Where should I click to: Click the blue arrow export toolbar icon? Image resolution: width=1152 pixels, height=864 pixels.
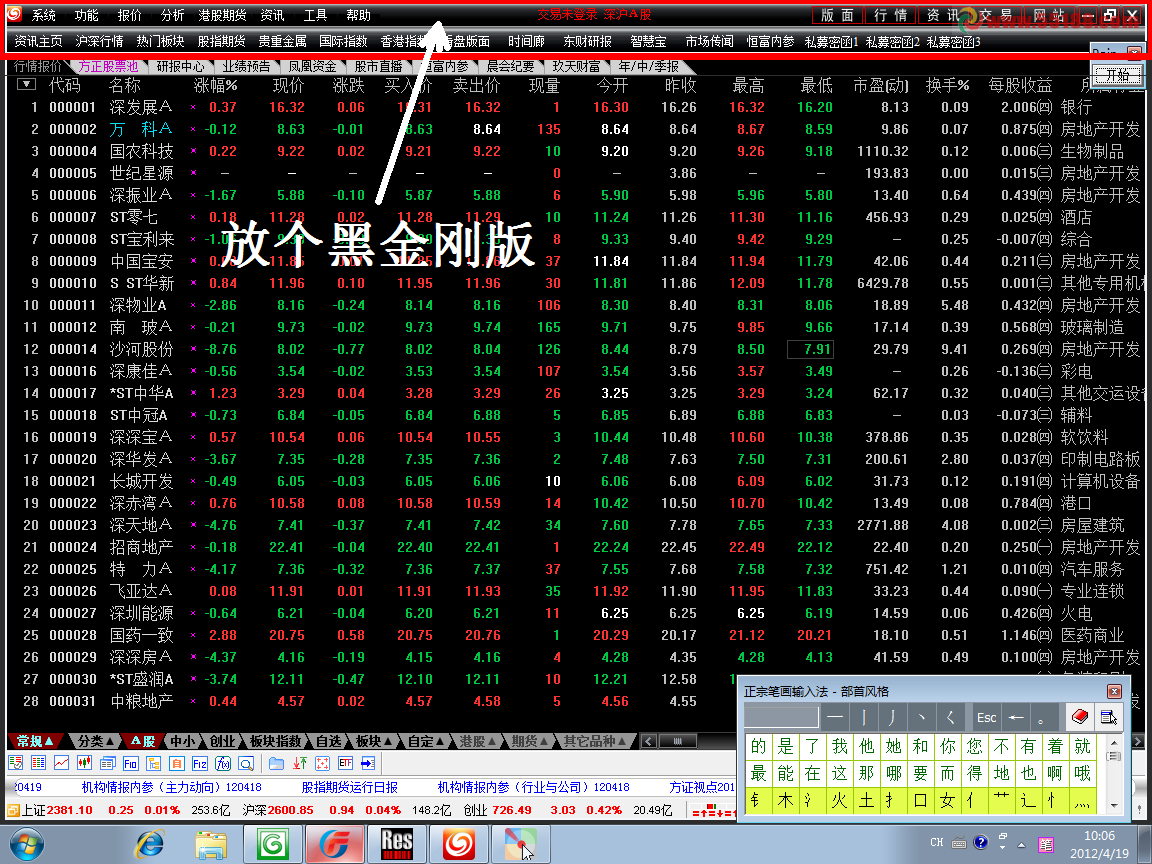point(368,763)
